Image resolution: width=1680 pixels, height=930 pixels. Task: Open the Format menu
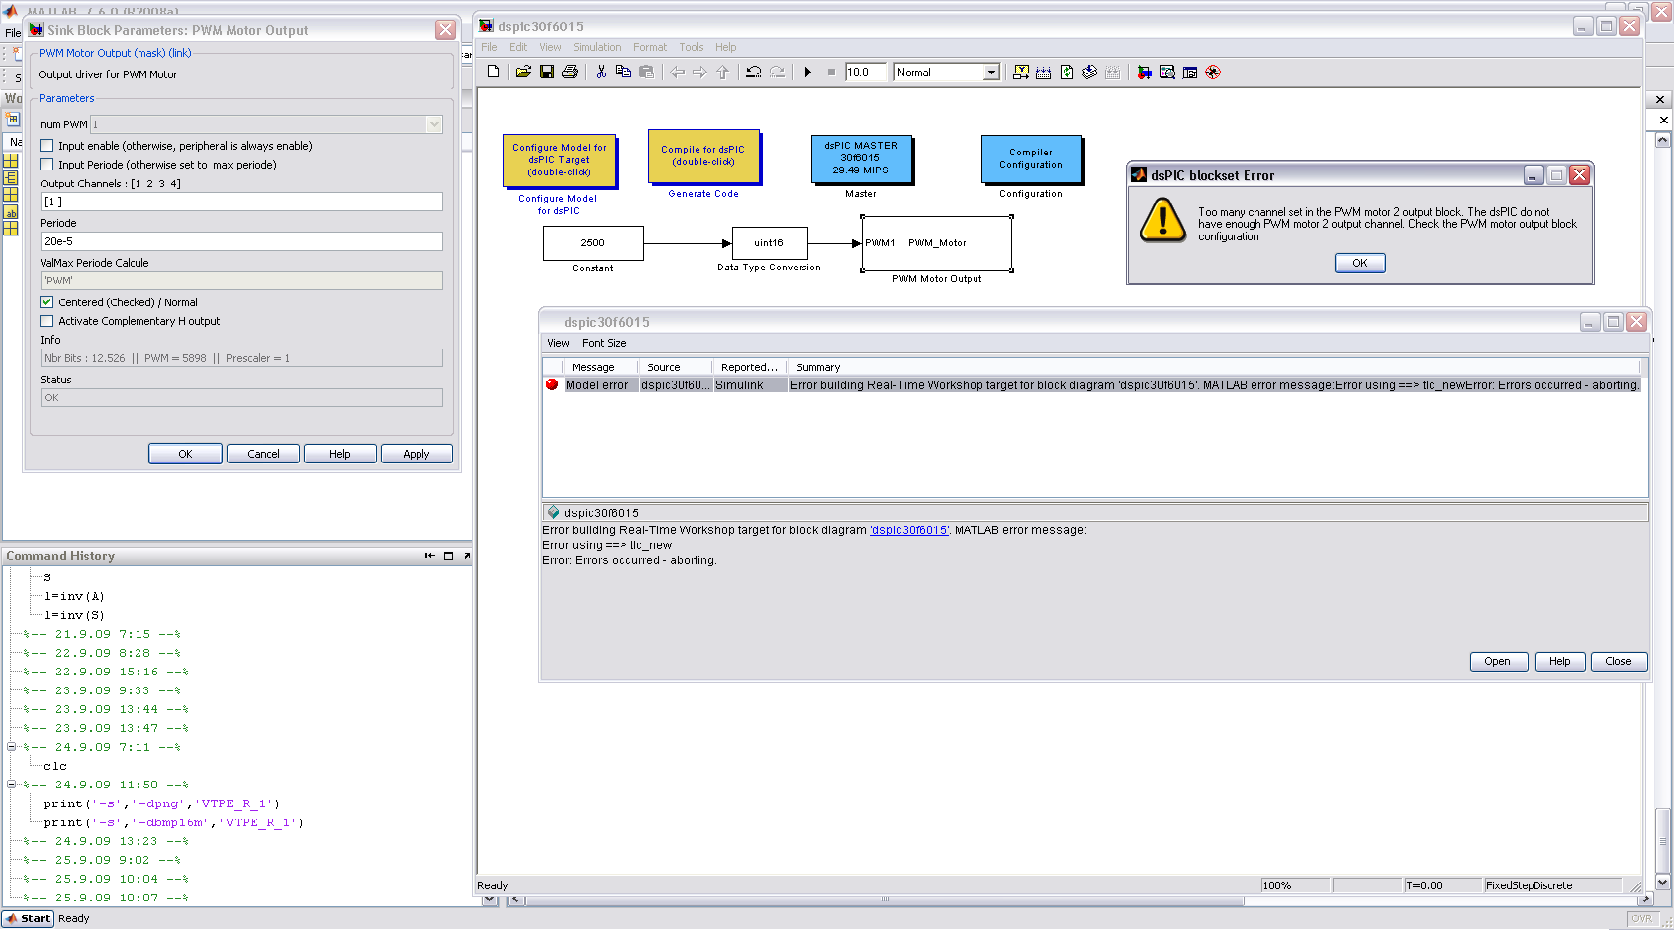pyautogui.click(x=650, y=47)
